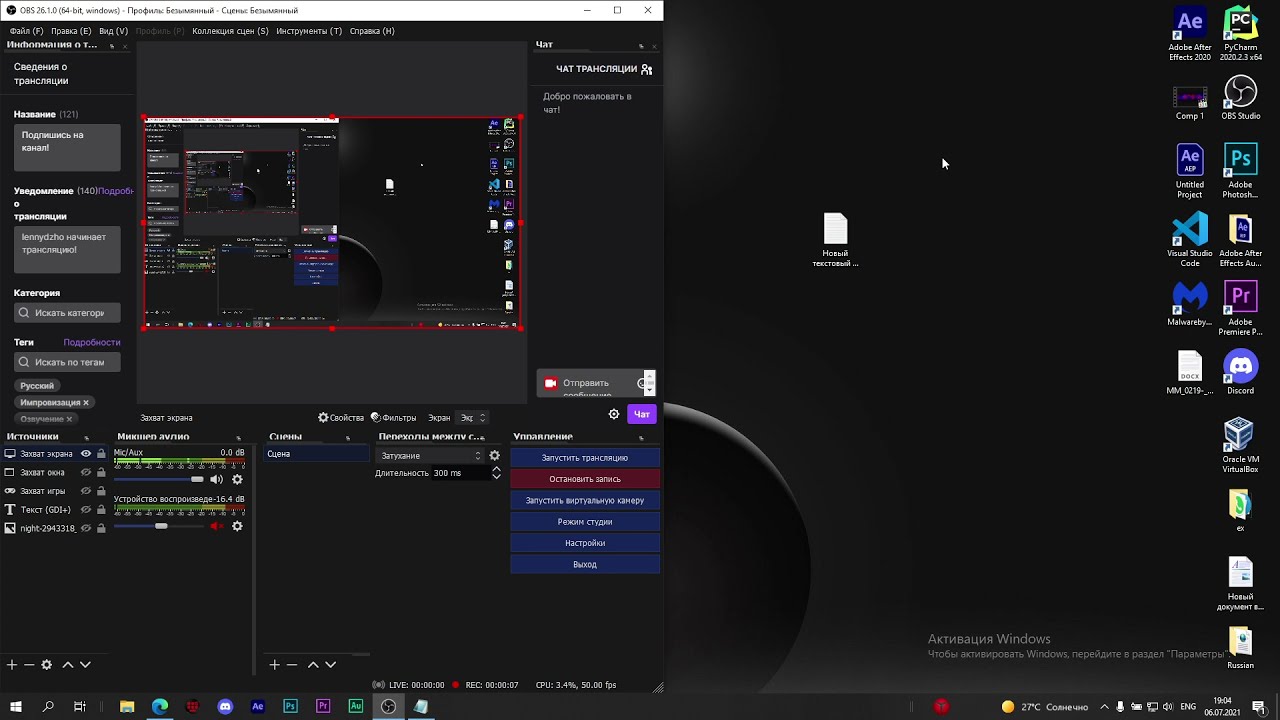This screenshot has height=720, width=1280.
Task: Unmute playback device red speaker icon
Action: pyautogui.click(x=216, y=526)
